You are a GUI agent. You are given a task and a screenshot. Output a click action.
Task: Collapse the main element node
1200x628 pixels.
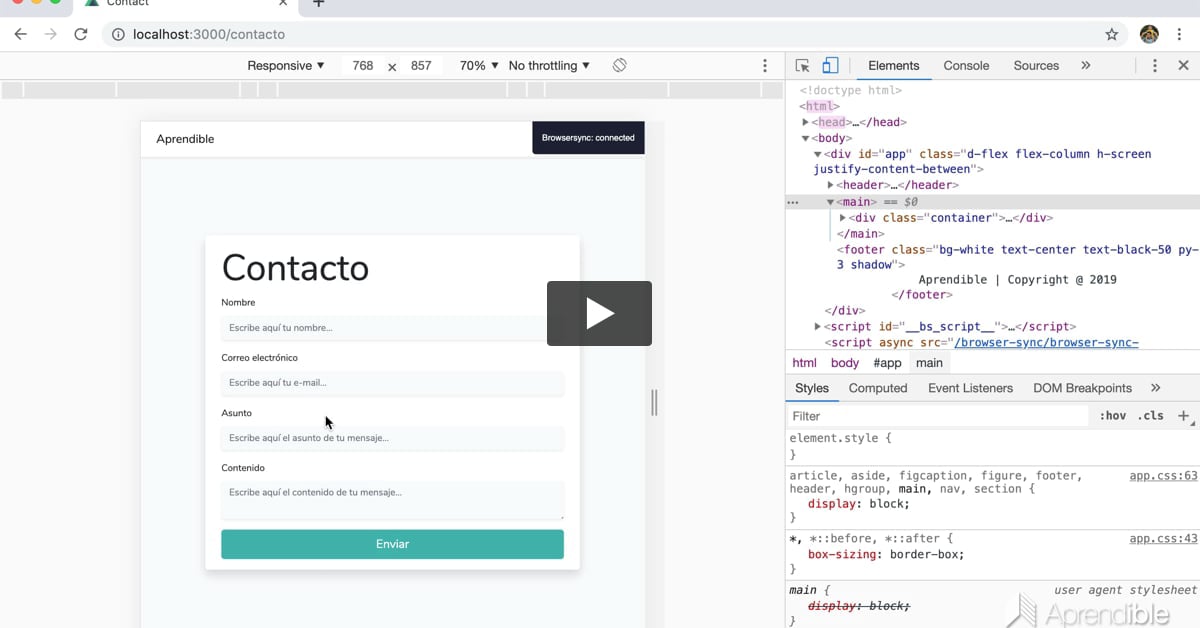pos(830,202)
